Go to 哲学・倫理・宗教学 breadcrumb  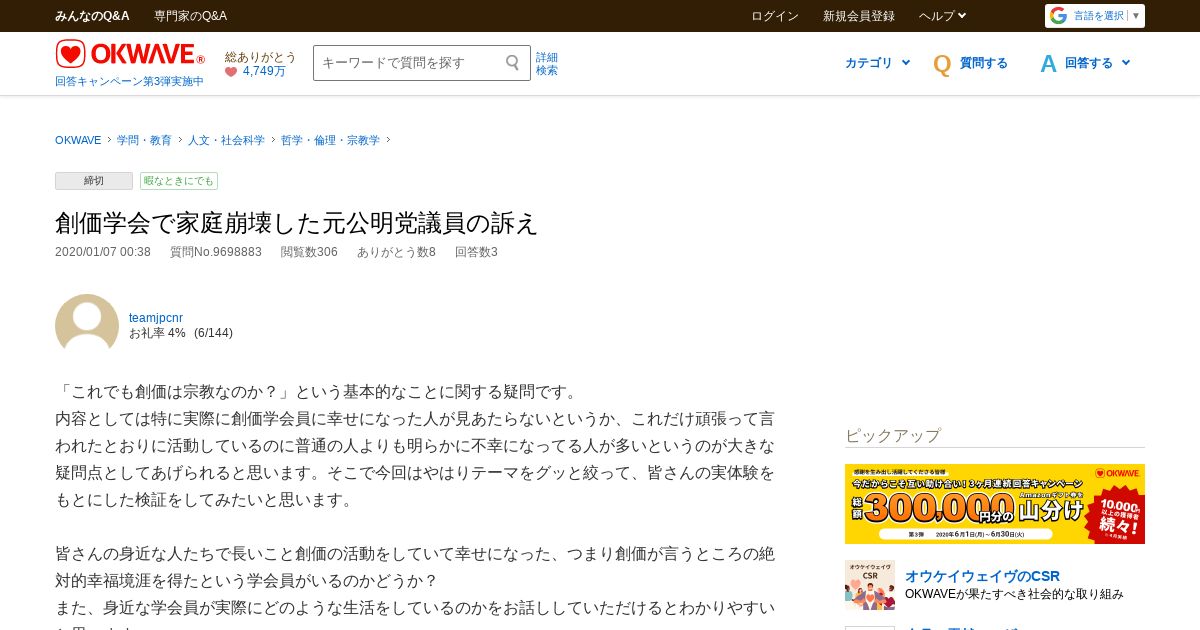(x=330, y=141)
